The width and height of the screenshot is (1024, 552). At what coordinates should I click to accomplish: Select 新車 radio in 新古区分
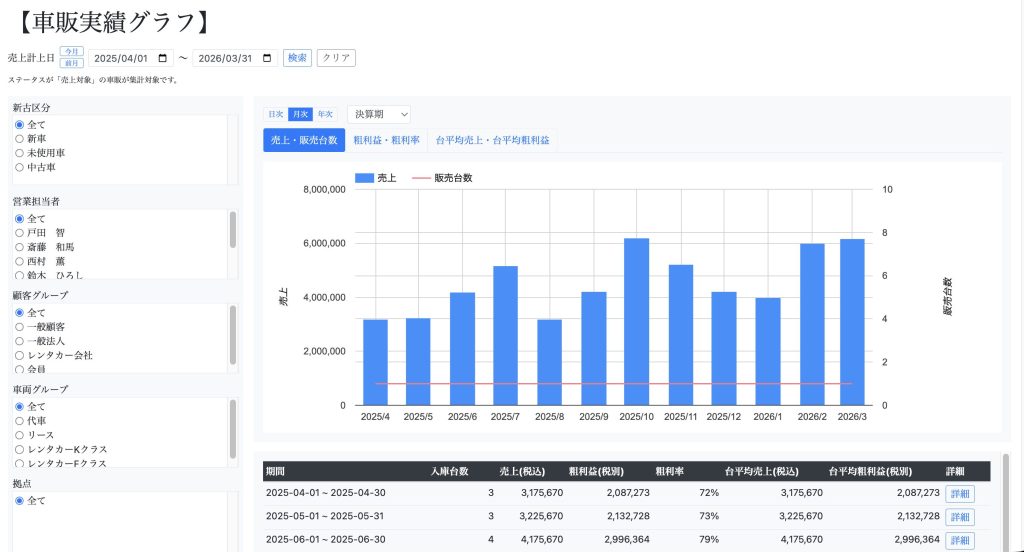(19, 139)
